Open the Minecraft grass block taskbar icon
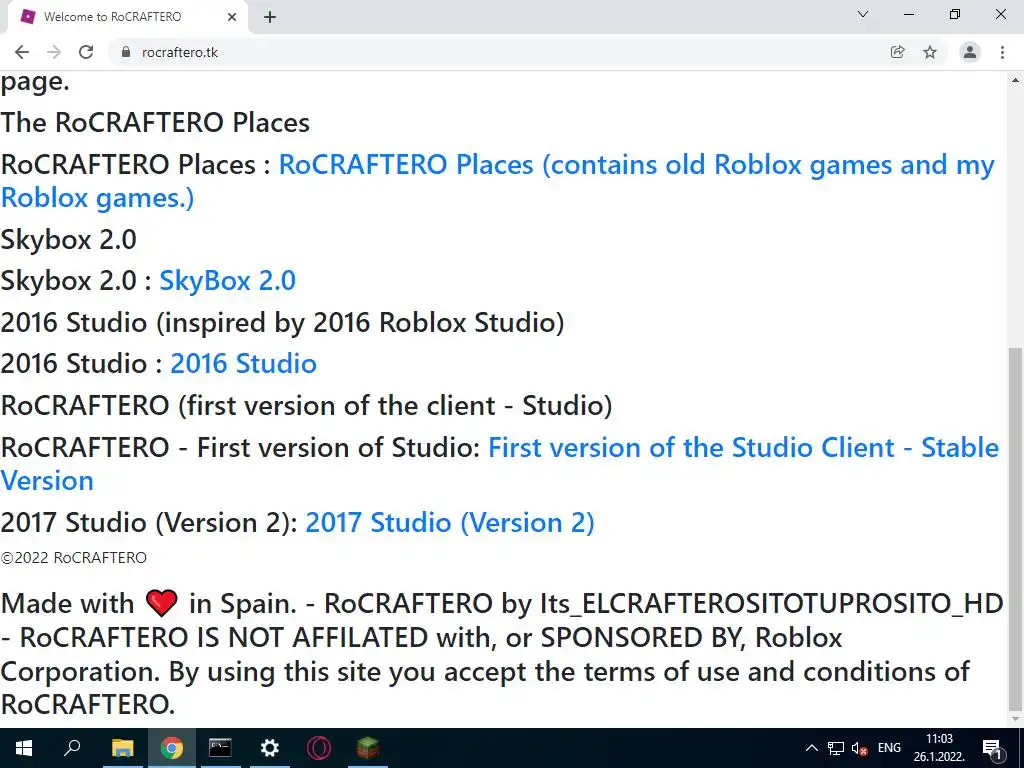Screen dimensions: 1024x768 pos(368,748)
